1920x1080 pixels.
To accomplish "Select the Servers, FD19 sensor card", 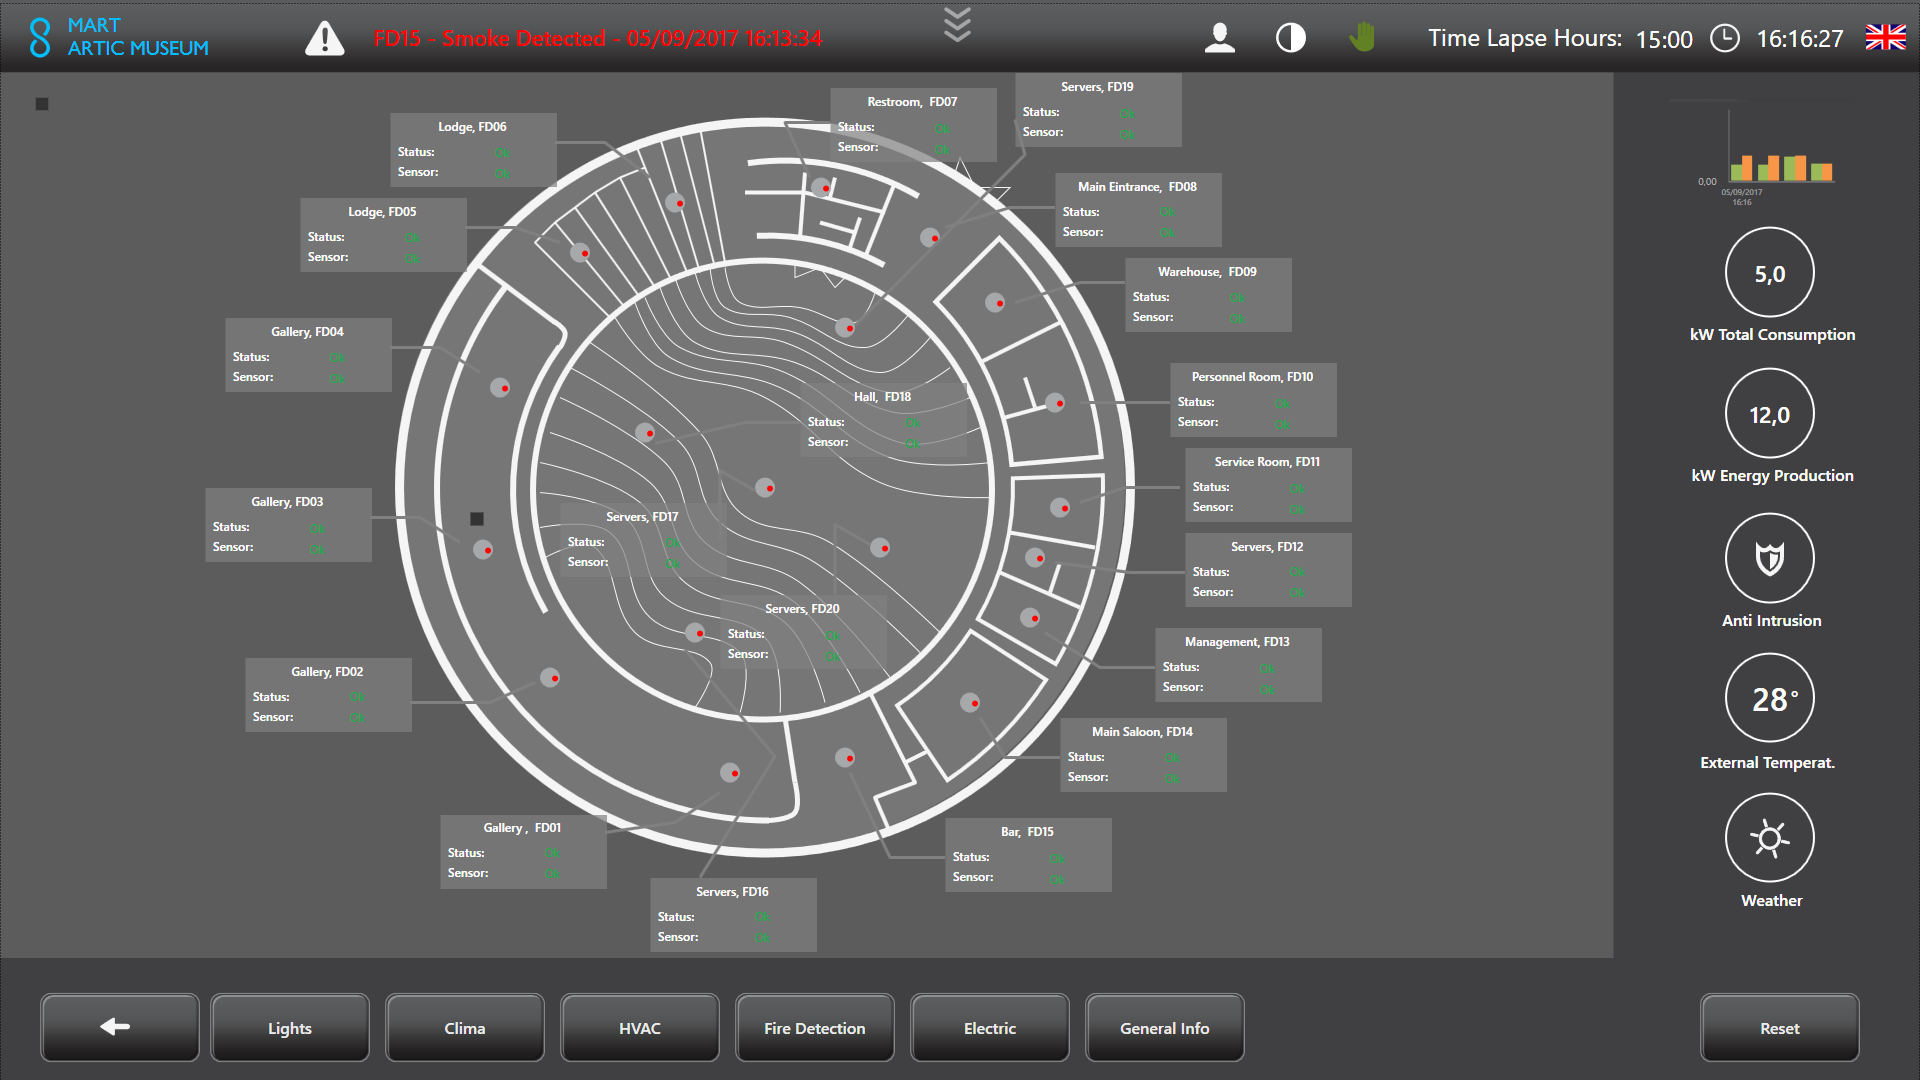I will (1098, 110).
